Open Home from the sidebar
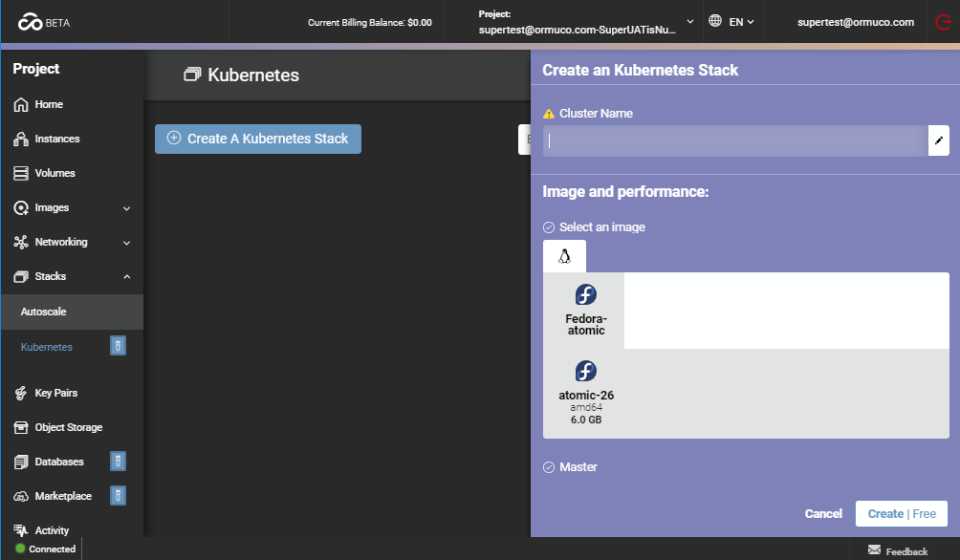 [x=48, y=104]
